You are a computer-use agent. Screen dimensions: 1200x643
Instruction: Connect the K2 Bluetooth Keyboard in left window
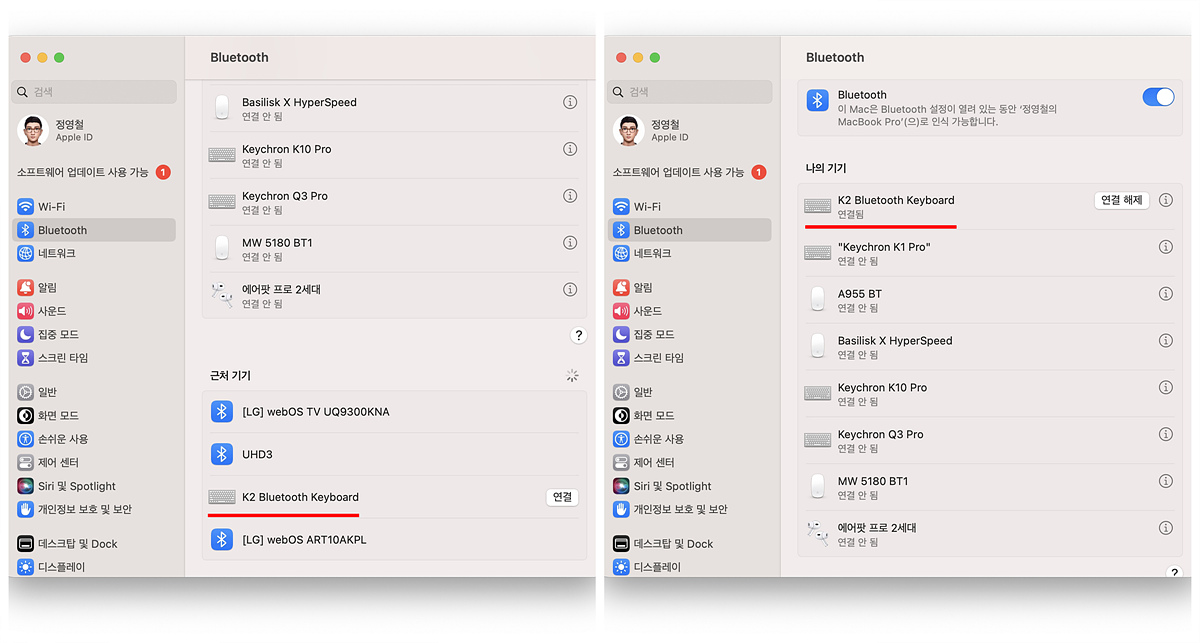[563, 497]
